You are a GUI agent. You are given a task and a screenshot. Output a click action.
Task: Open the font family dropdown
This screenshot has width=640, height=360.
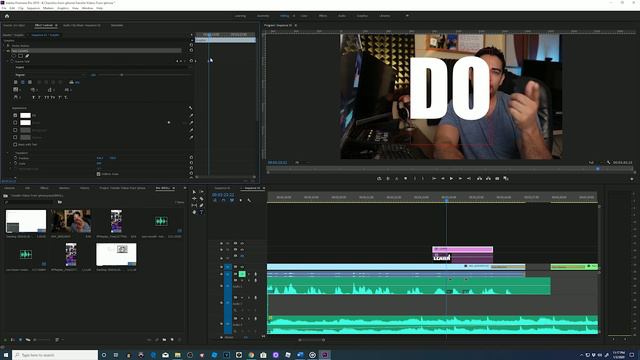point(102,67)
